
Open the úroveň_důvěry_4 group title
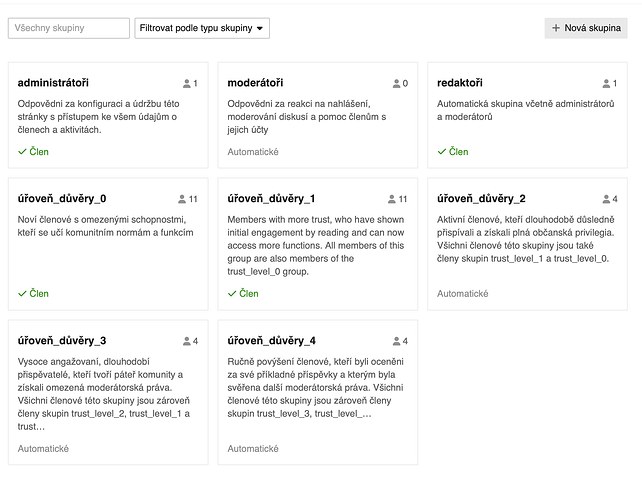coord(271,341)
